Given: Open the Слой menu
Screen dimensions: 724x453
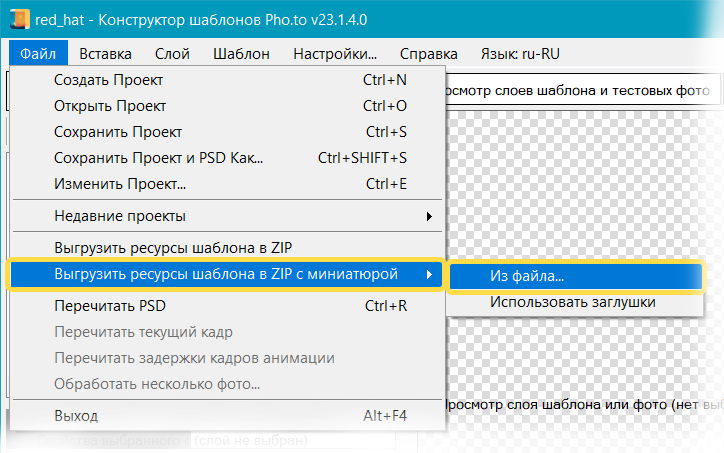Looking at the screenshot, I should pyautogui.click(x=173, y=54).
